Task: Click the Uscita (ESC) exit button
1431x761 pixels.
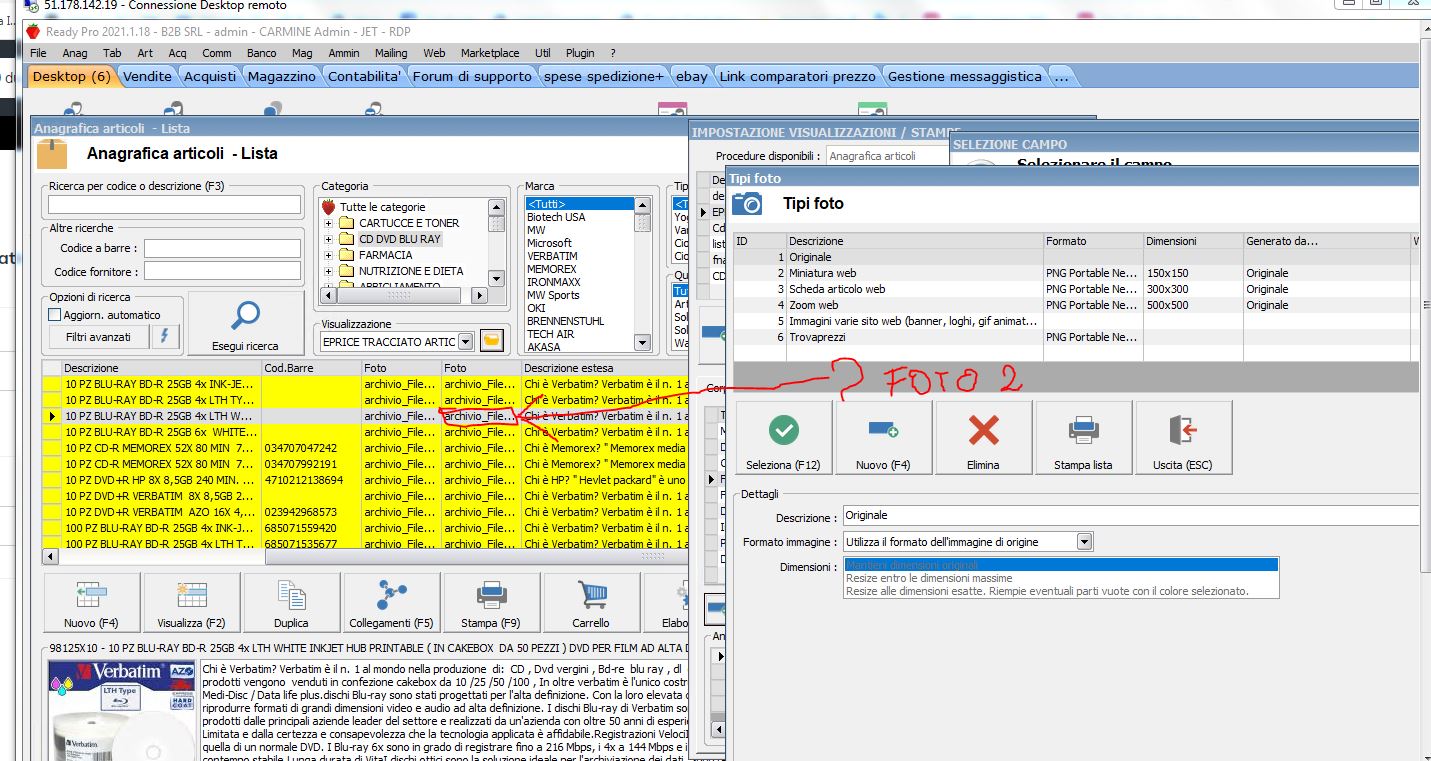Action: [x=1184, y=438]
